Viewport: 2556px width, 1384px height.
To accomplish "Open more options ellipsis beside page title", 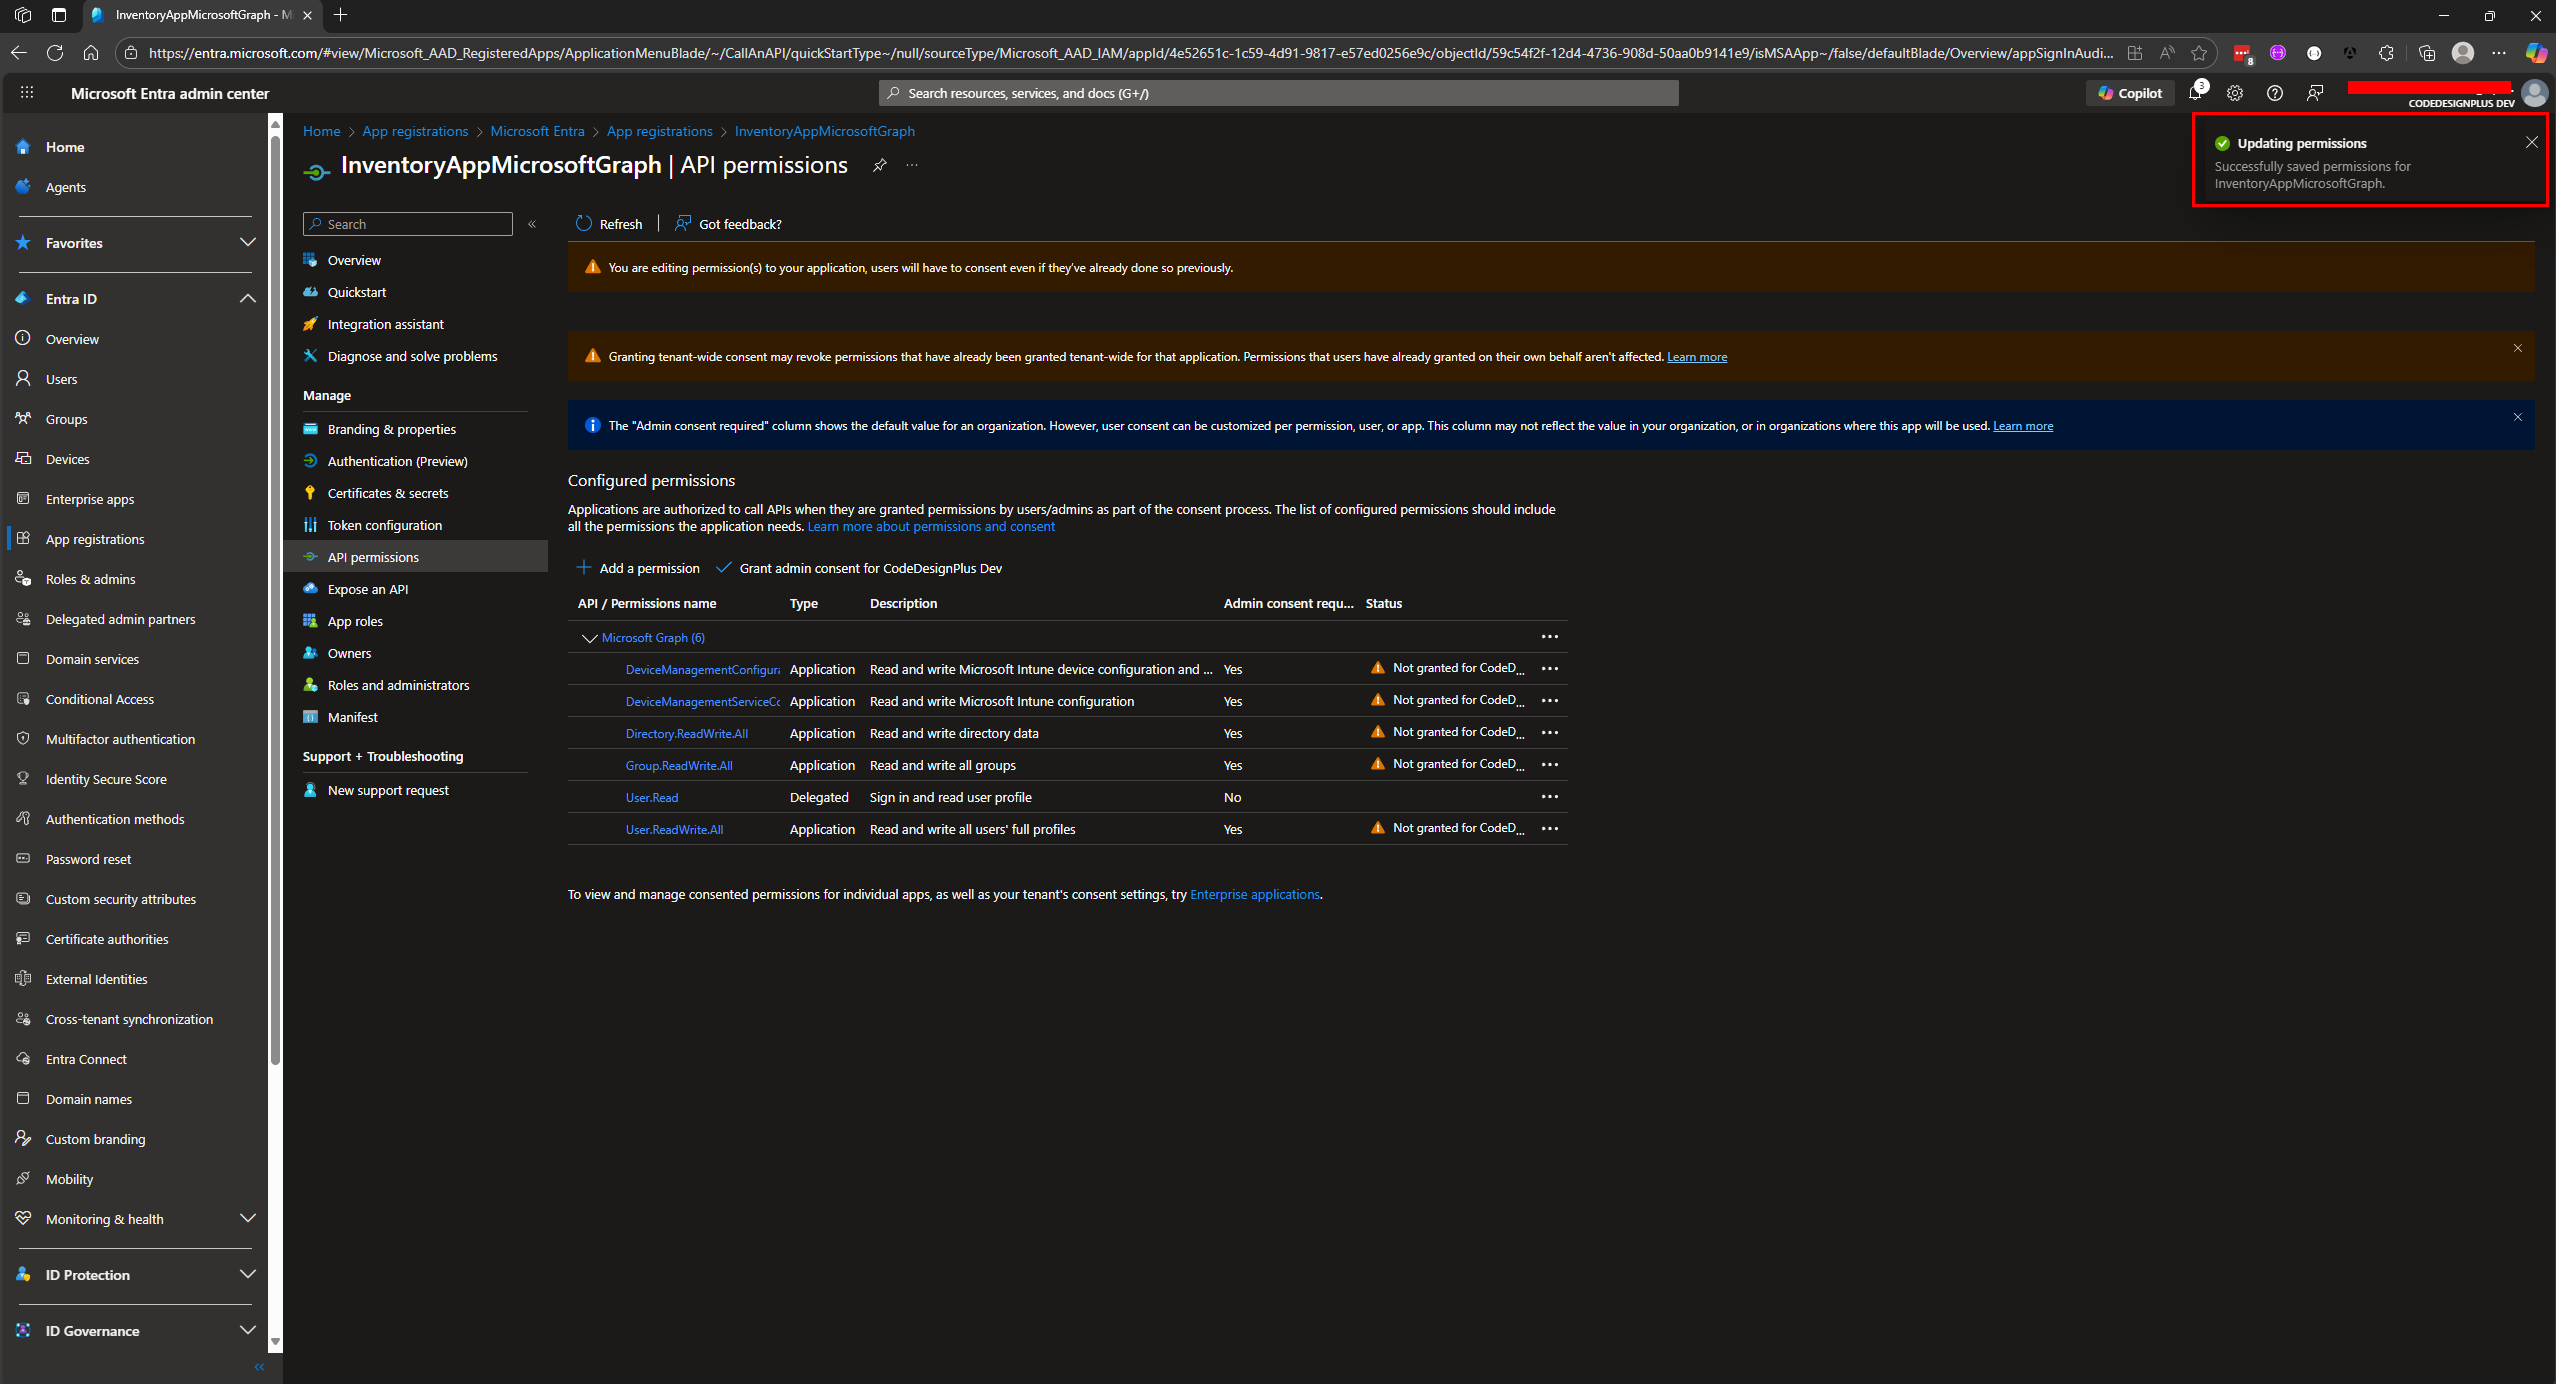I will point(912,165).
